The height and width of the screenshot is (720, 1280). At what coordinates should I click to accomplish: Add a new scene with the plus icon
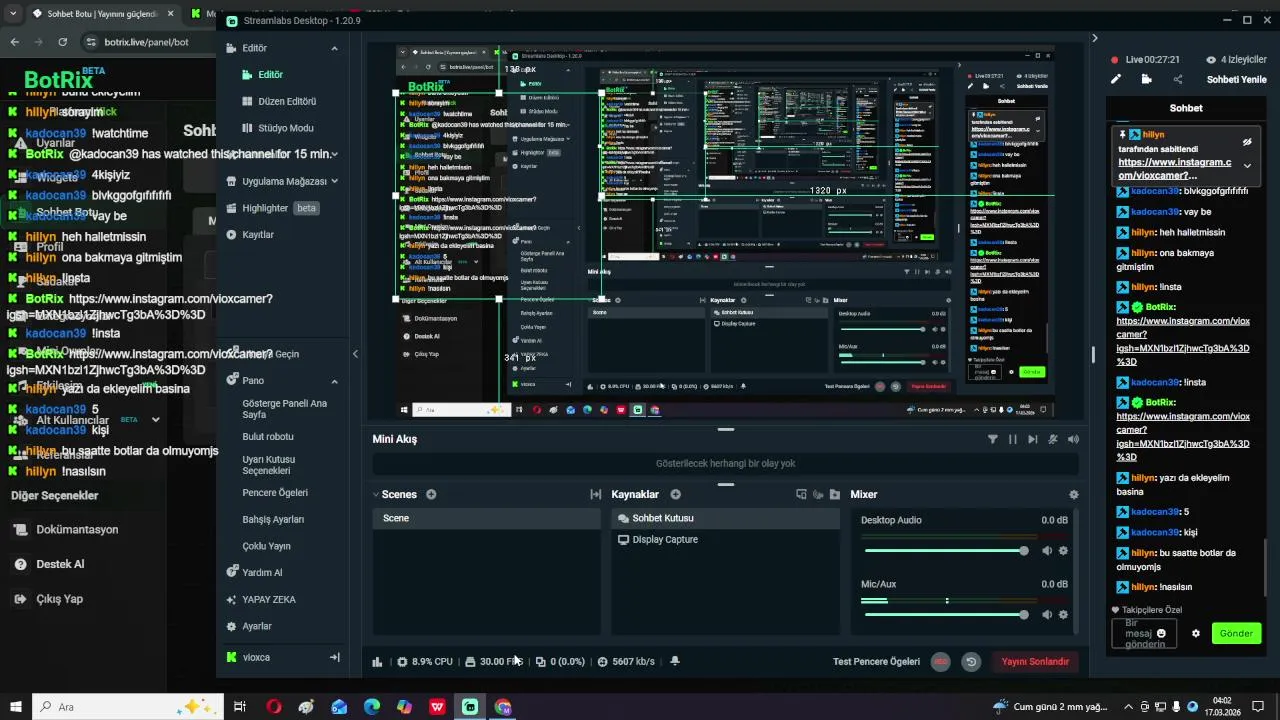[x=431, y=494]
